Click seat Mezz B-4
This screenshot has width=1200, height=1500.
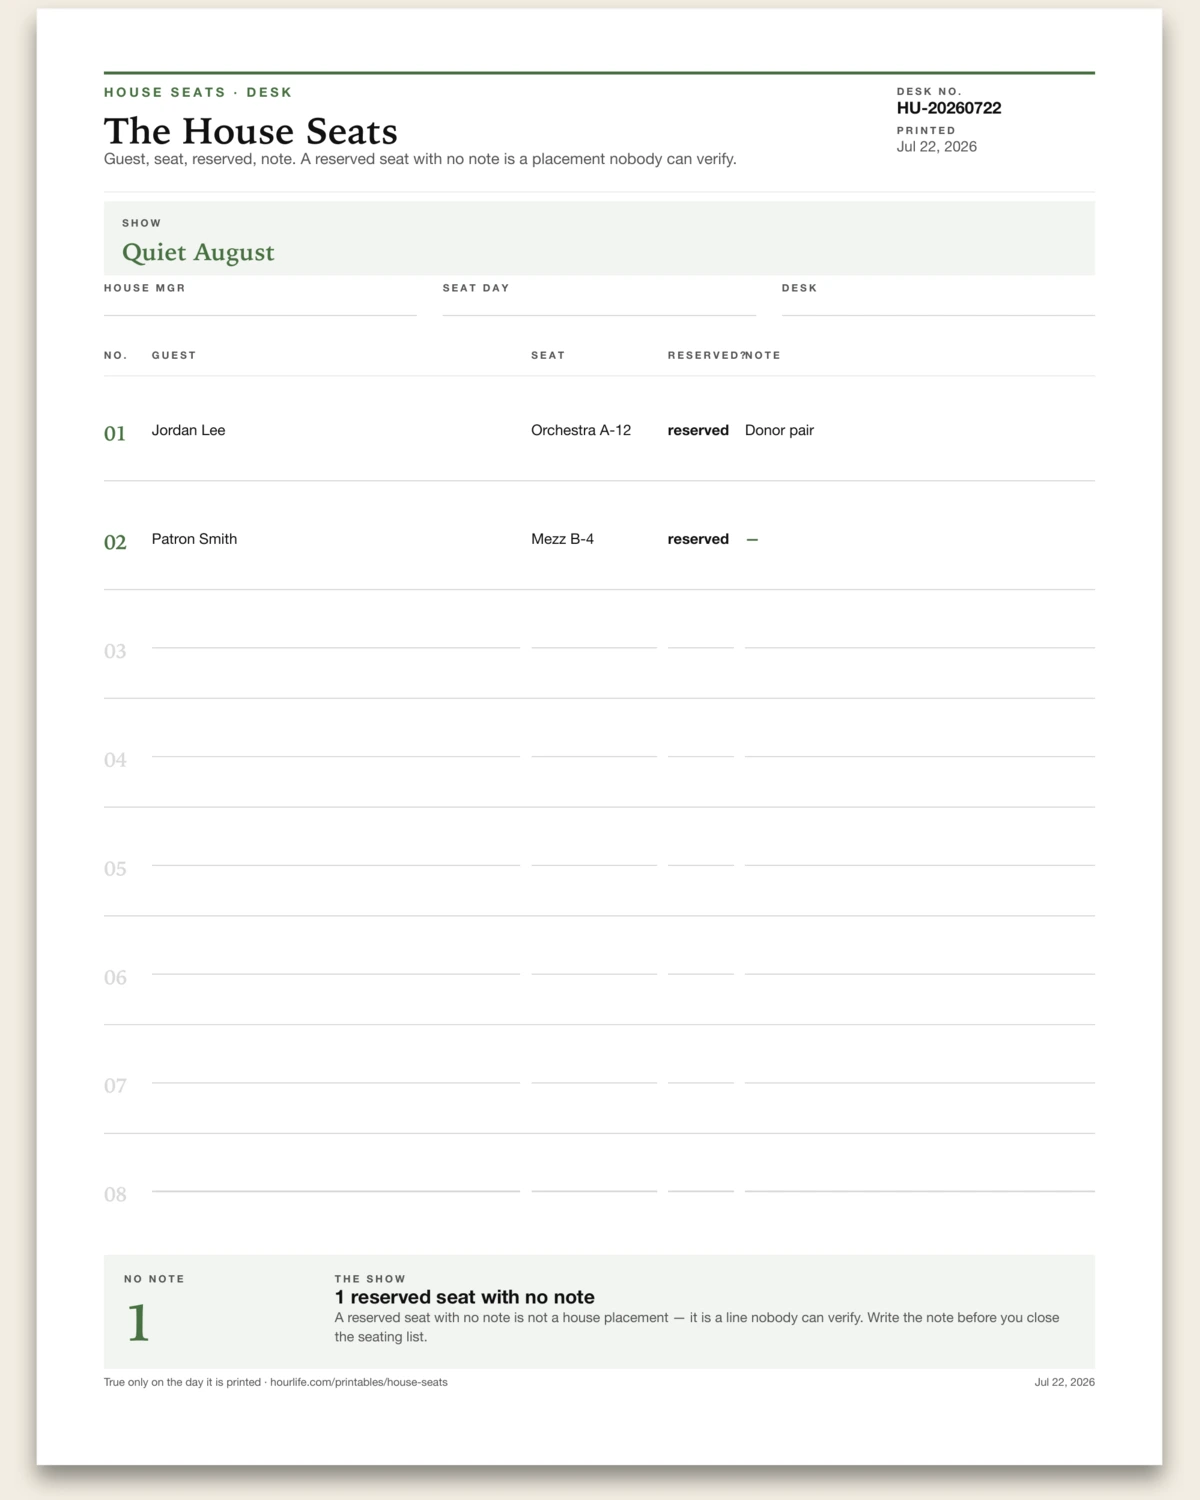[x=562, y=539]
